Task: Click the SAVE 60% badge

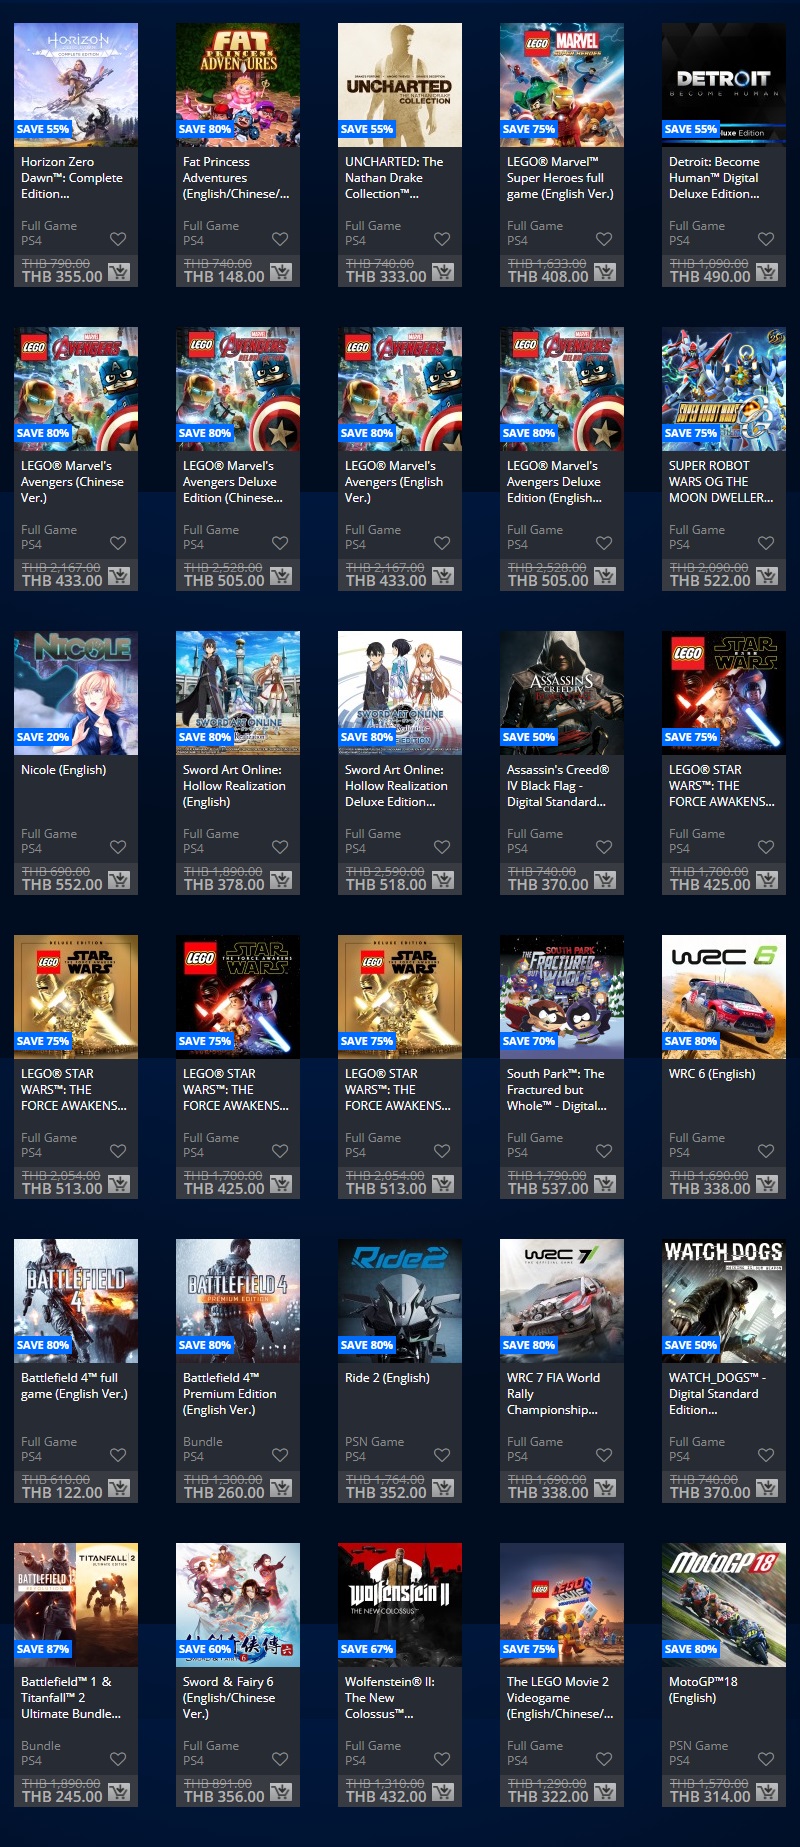Action: pos(205,1649)
